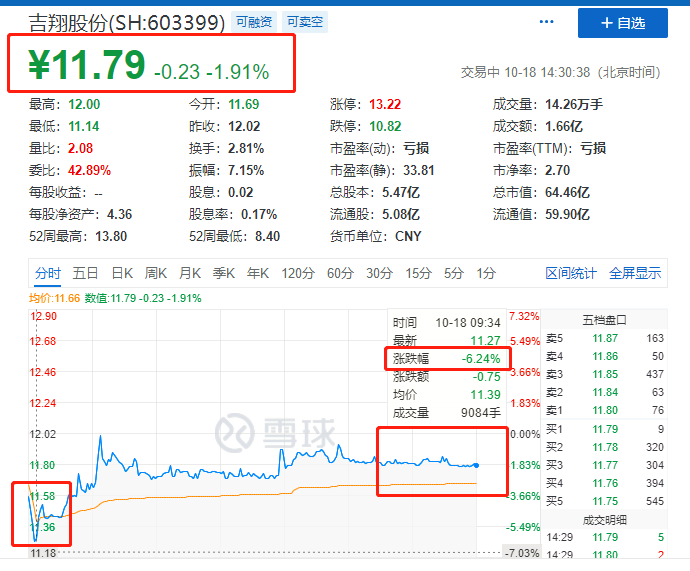Click the blue latest-price dot on chart
Image resolution: width=690 pixels, height=571 pixels.
coord(476,465)
